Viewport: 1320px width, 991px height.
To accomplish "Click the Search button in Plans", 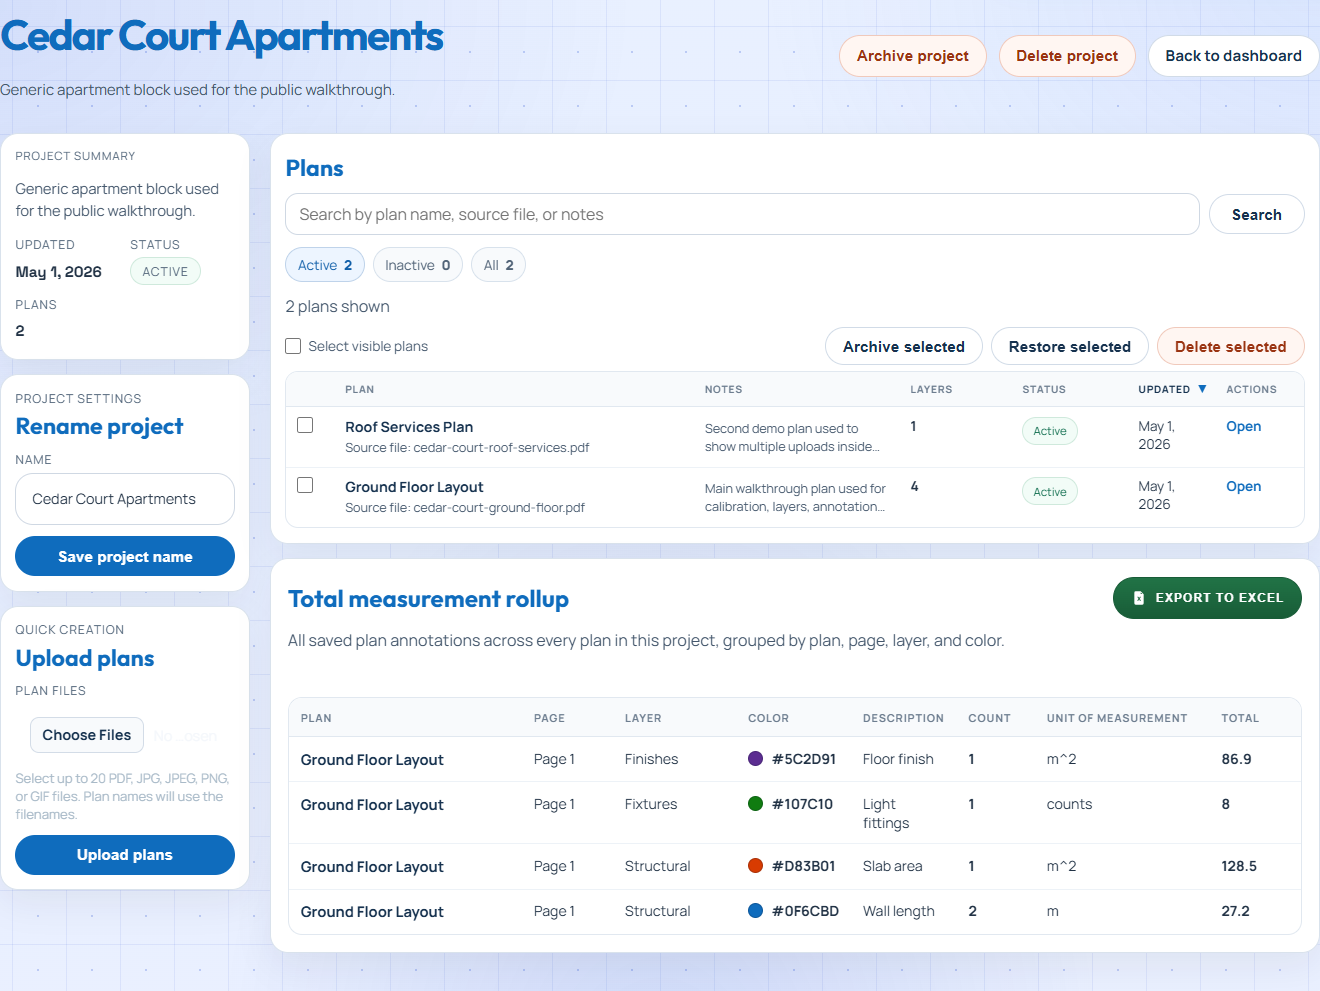I will coord(1256,214).
